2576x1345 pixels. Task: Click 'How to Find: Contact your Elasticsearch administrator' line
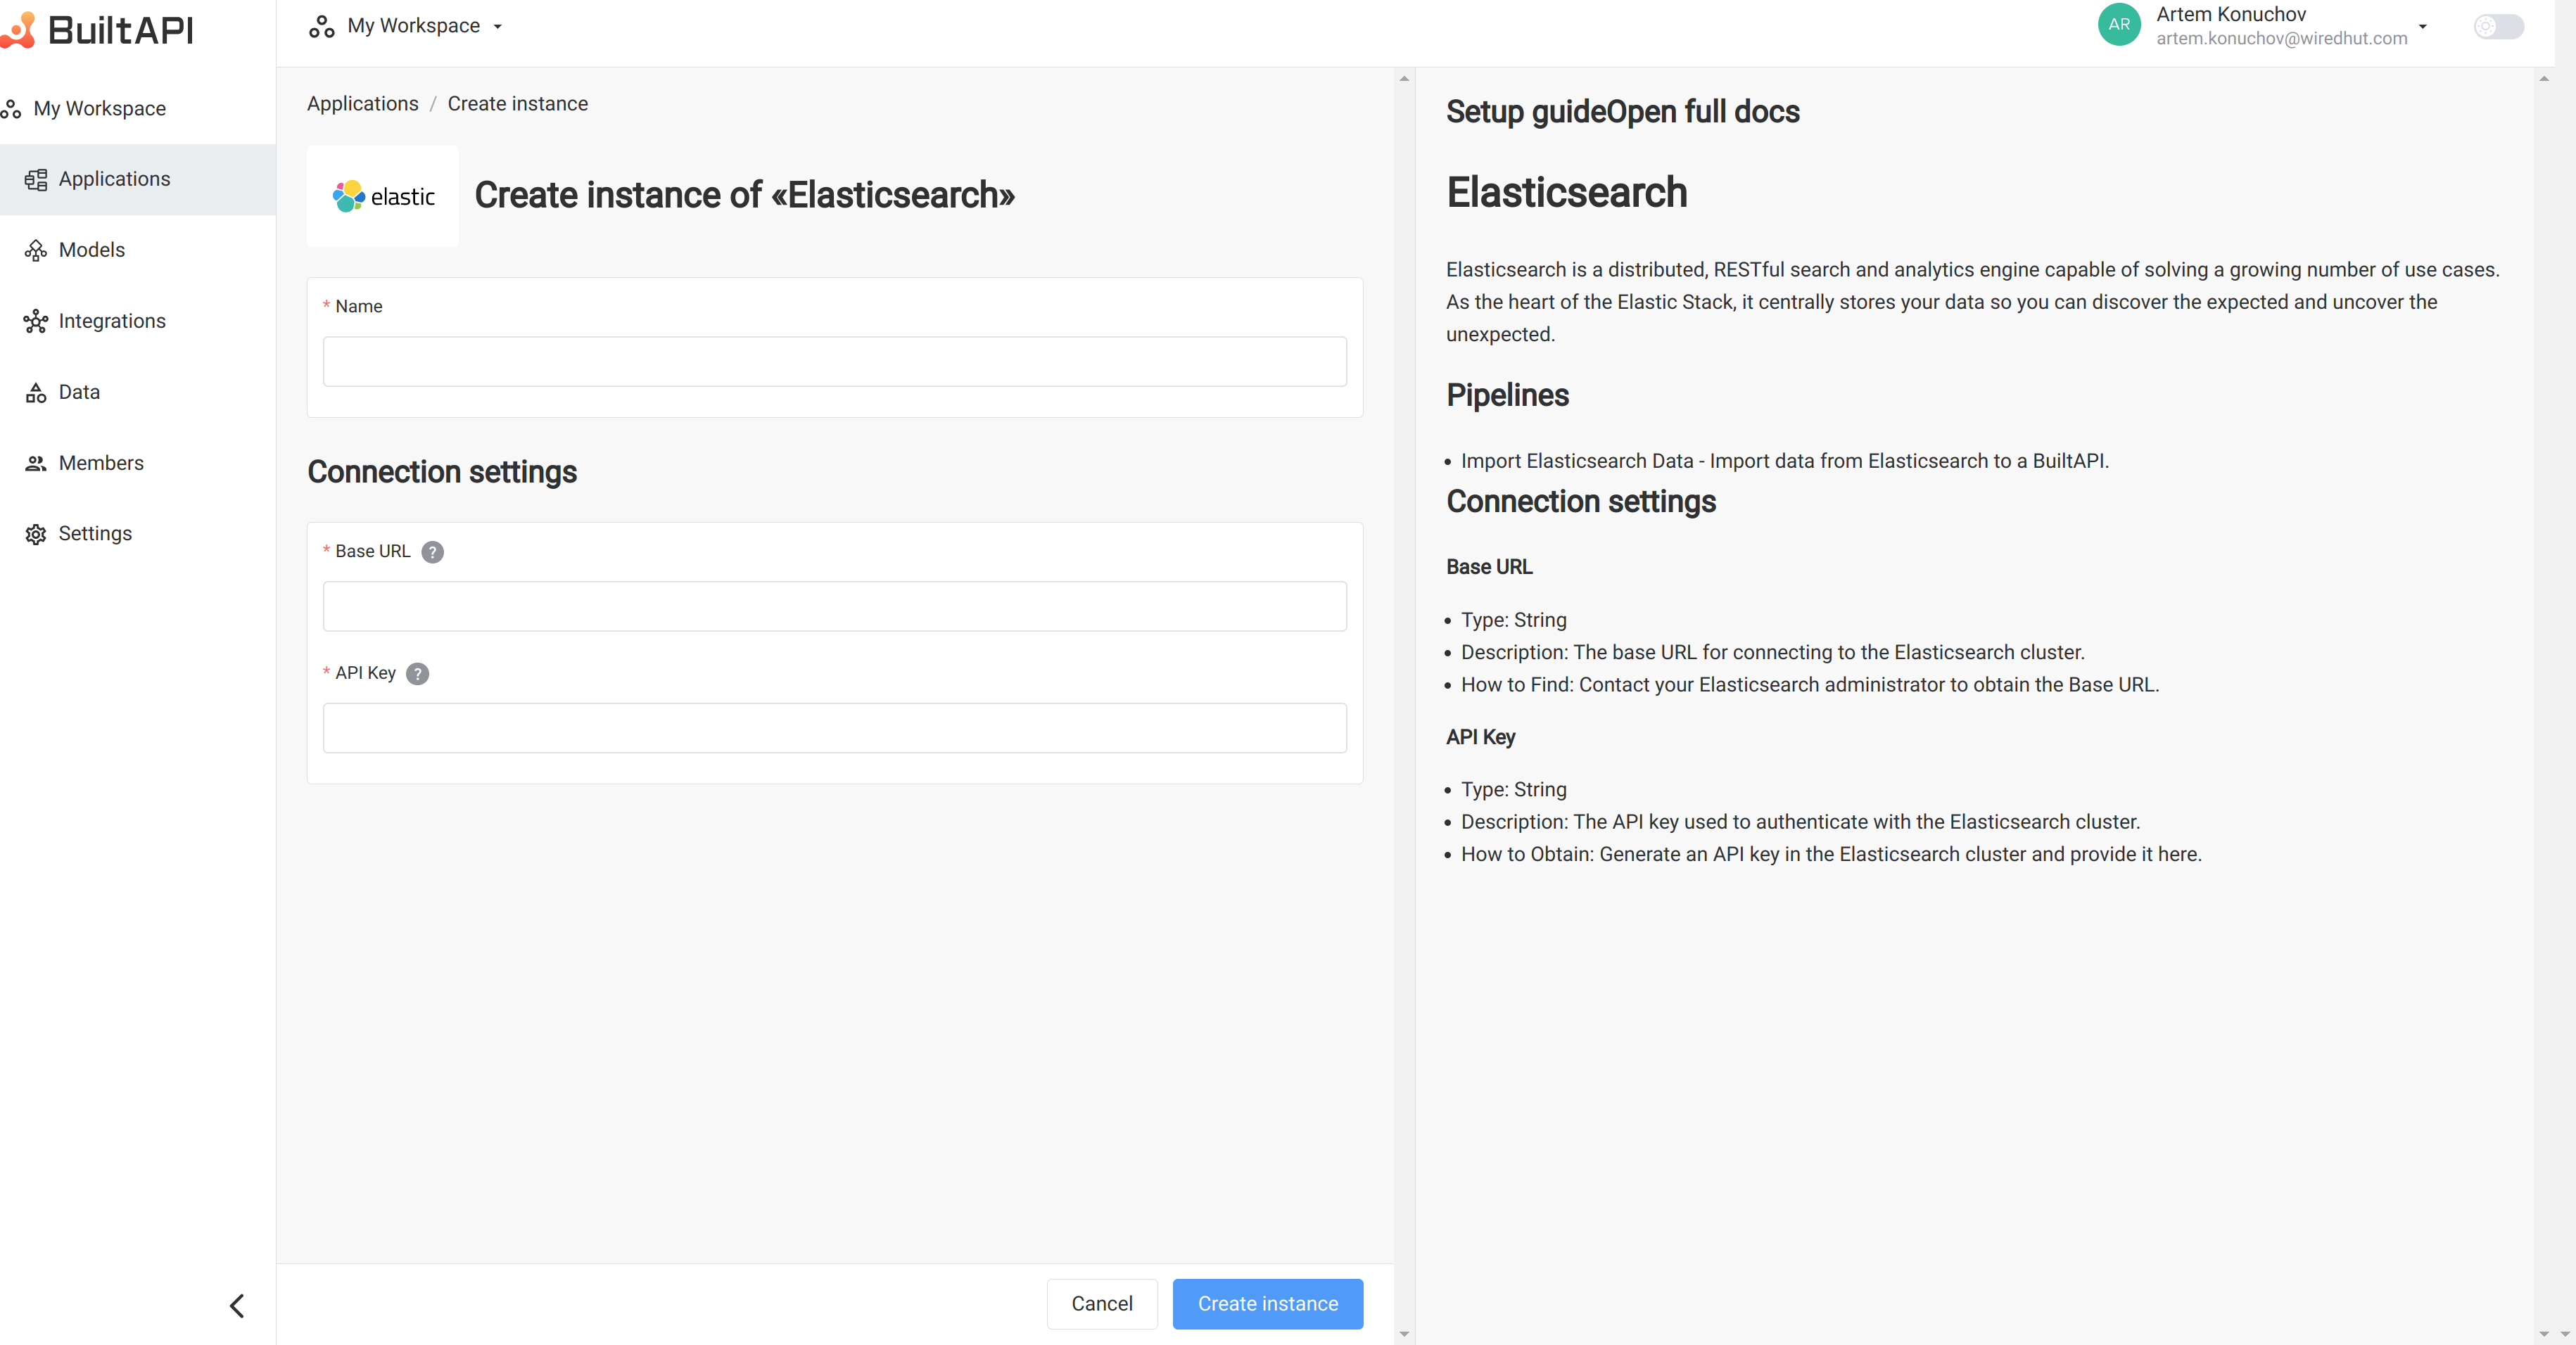click(x=1810, y=685)
